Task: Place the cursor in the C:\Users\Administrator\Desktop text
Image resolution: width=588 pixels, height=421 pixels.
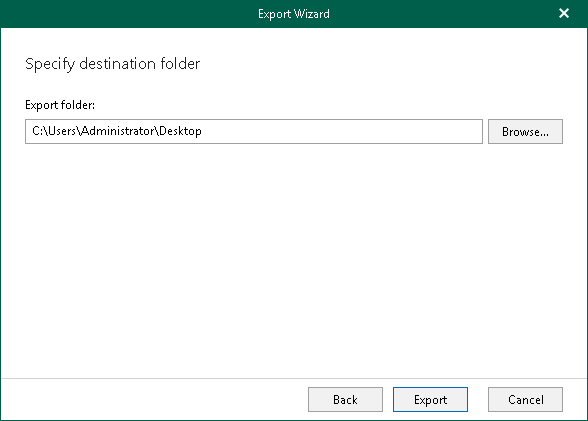Action: tap(117, 131)
